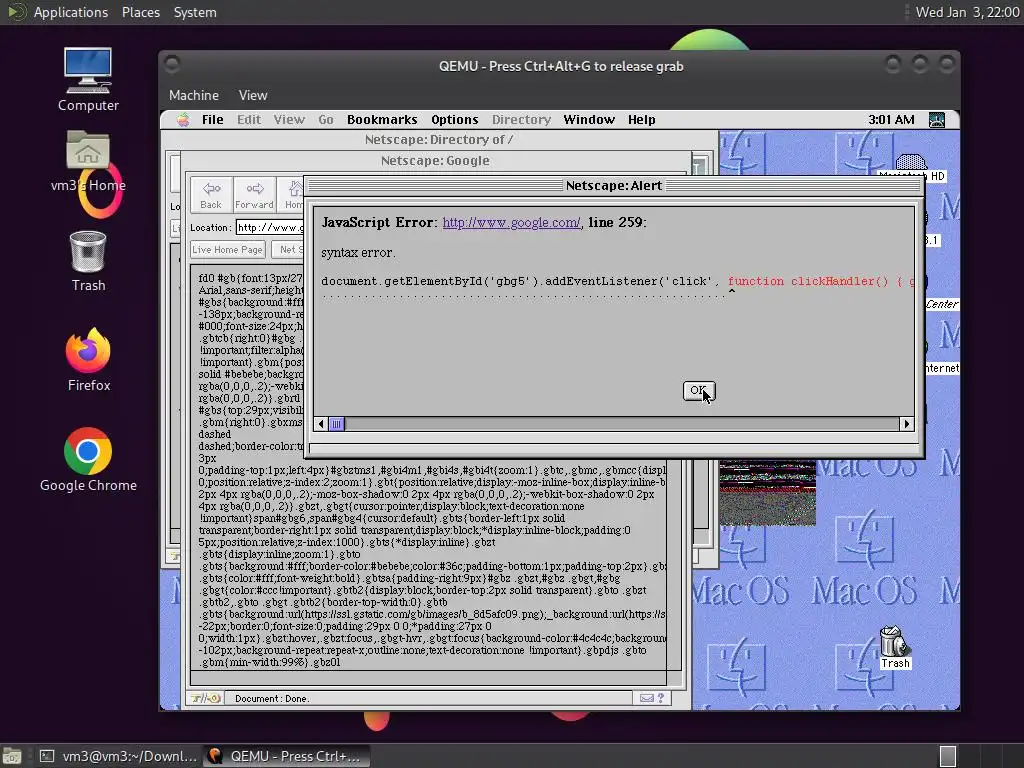This screenshot has width=1024, height=768.
Task: Click the Netscape: Directory of / window title
Action: 439,139
